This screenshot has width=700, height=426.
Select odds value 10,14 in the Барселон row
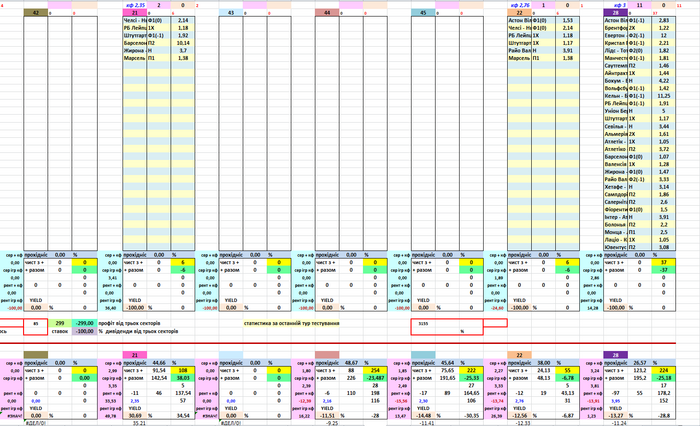coord(183,43)
